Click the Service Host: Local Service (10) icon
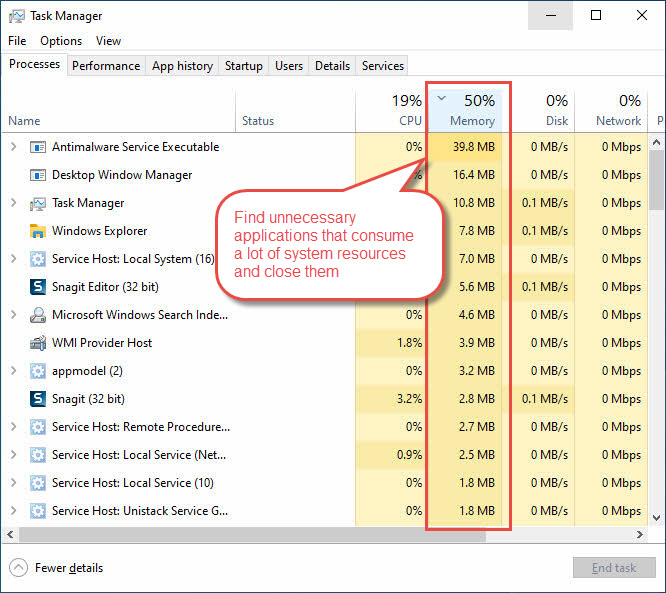 38,483
